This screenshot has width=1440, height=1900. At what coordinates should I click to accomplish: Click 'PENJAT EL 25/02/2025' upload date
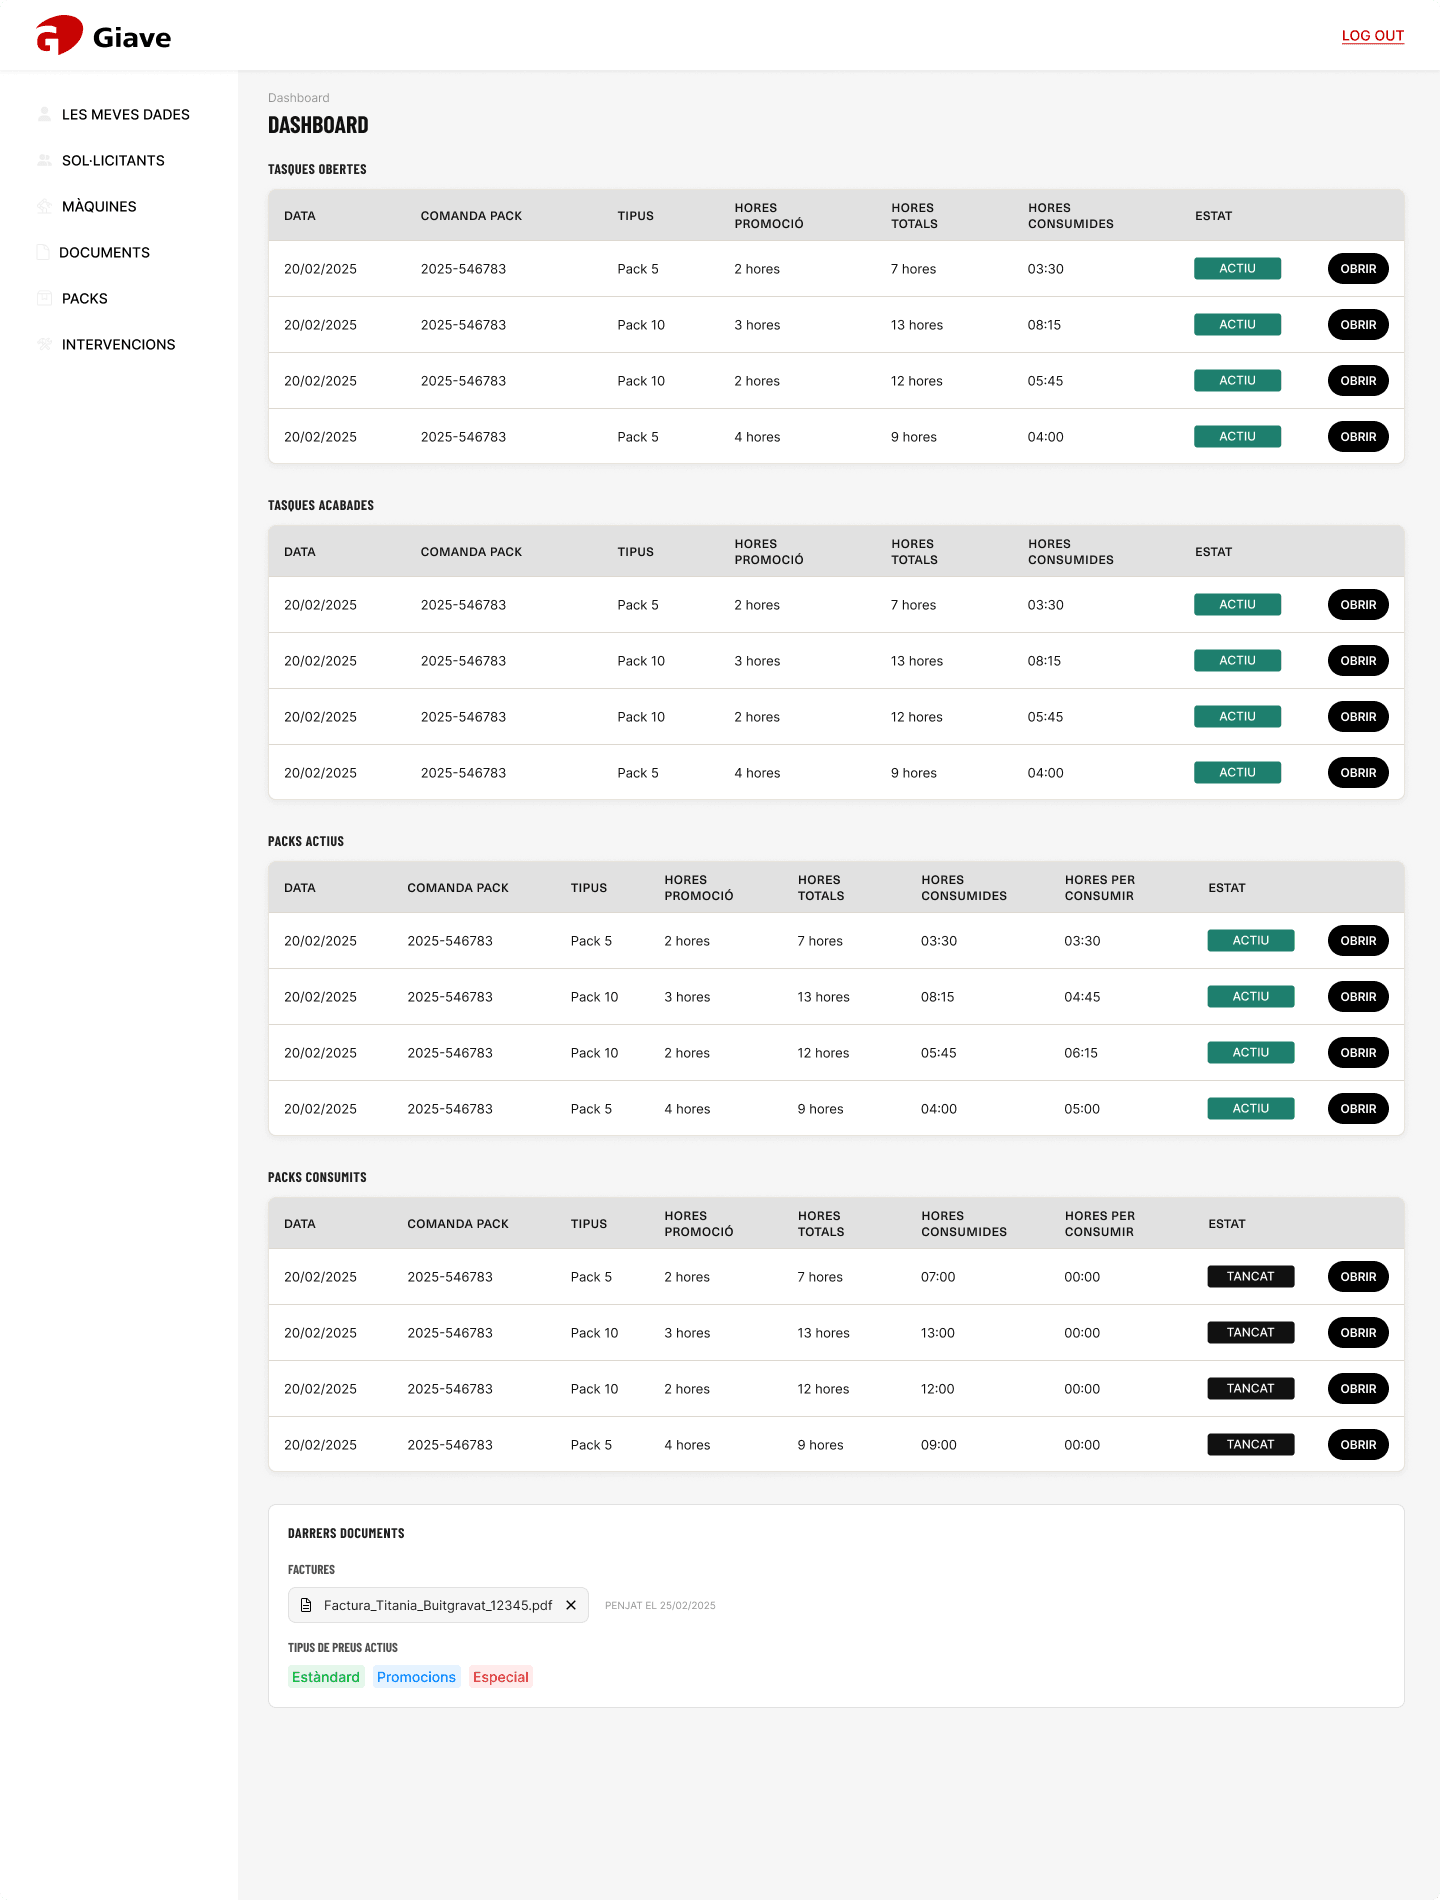pos(660,1605)
